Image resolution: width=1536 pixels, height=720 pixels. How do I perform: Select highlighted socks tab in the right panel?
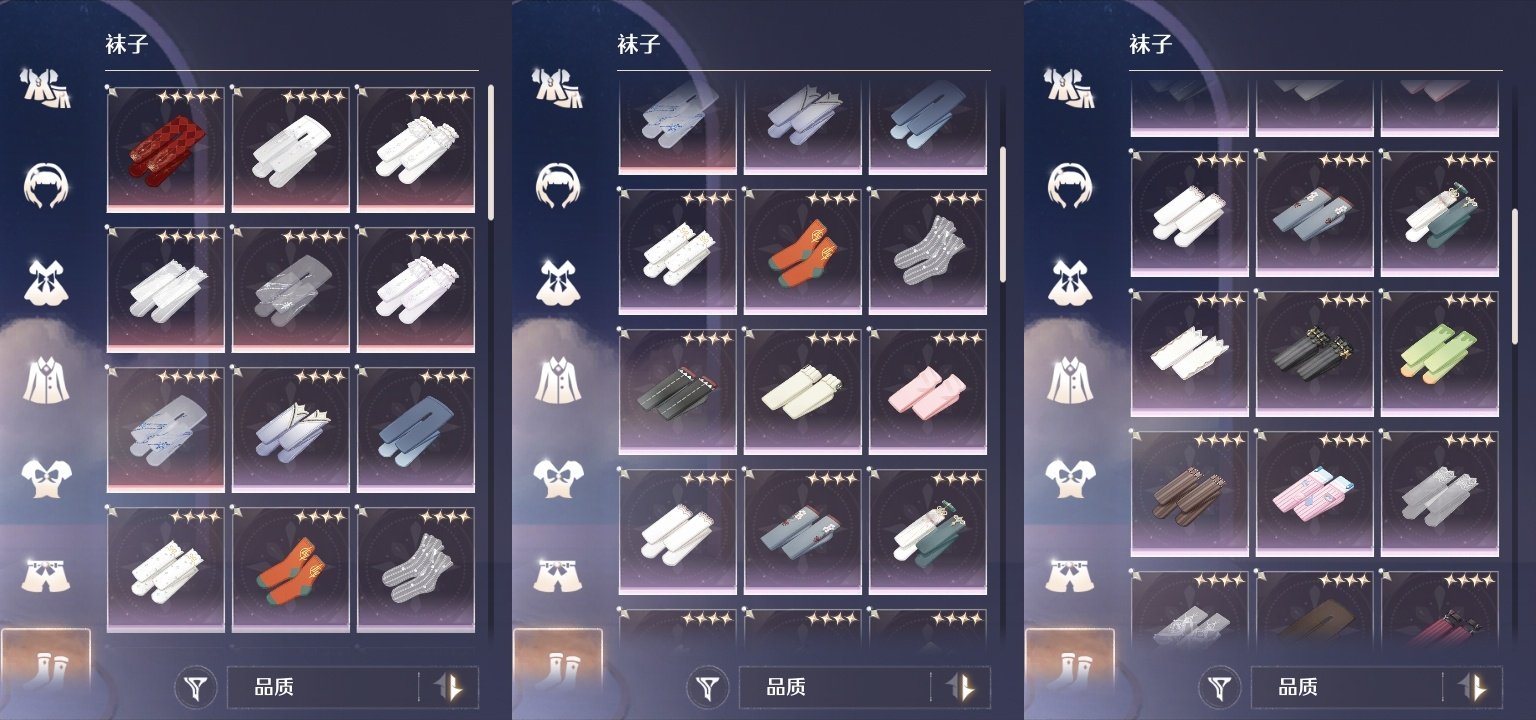pyautogui.click(x=1070, y=664)
